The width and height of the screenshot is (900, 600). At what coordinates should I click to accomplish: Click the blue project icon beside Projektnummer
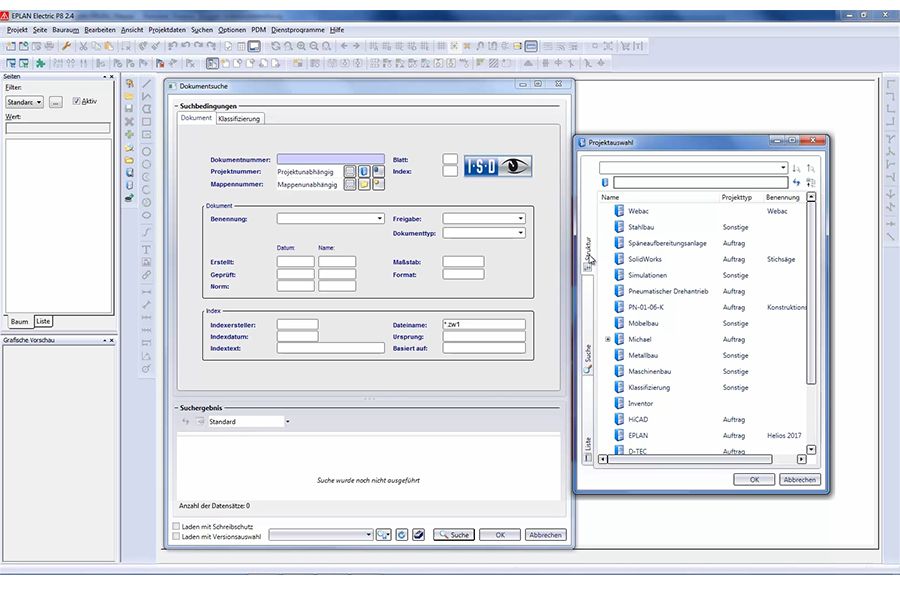[364, 171]
